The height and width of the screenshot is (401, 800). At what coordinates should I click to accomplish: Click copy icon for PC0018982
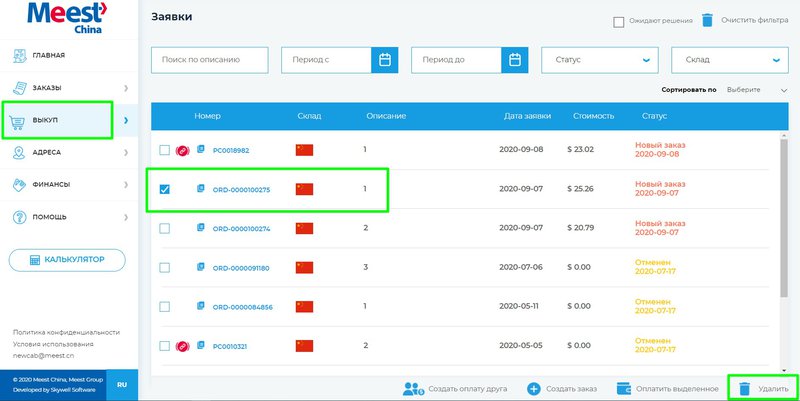[201, 149]
